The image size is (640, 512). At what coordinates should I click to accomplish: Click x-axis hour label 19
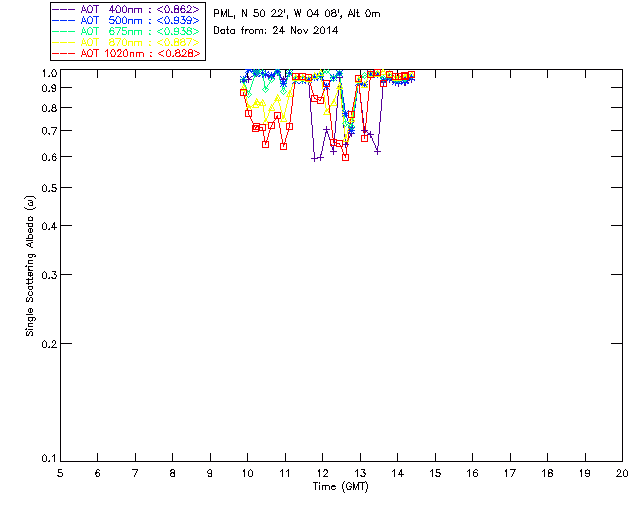pyautogui.click(x=585, y=473)
